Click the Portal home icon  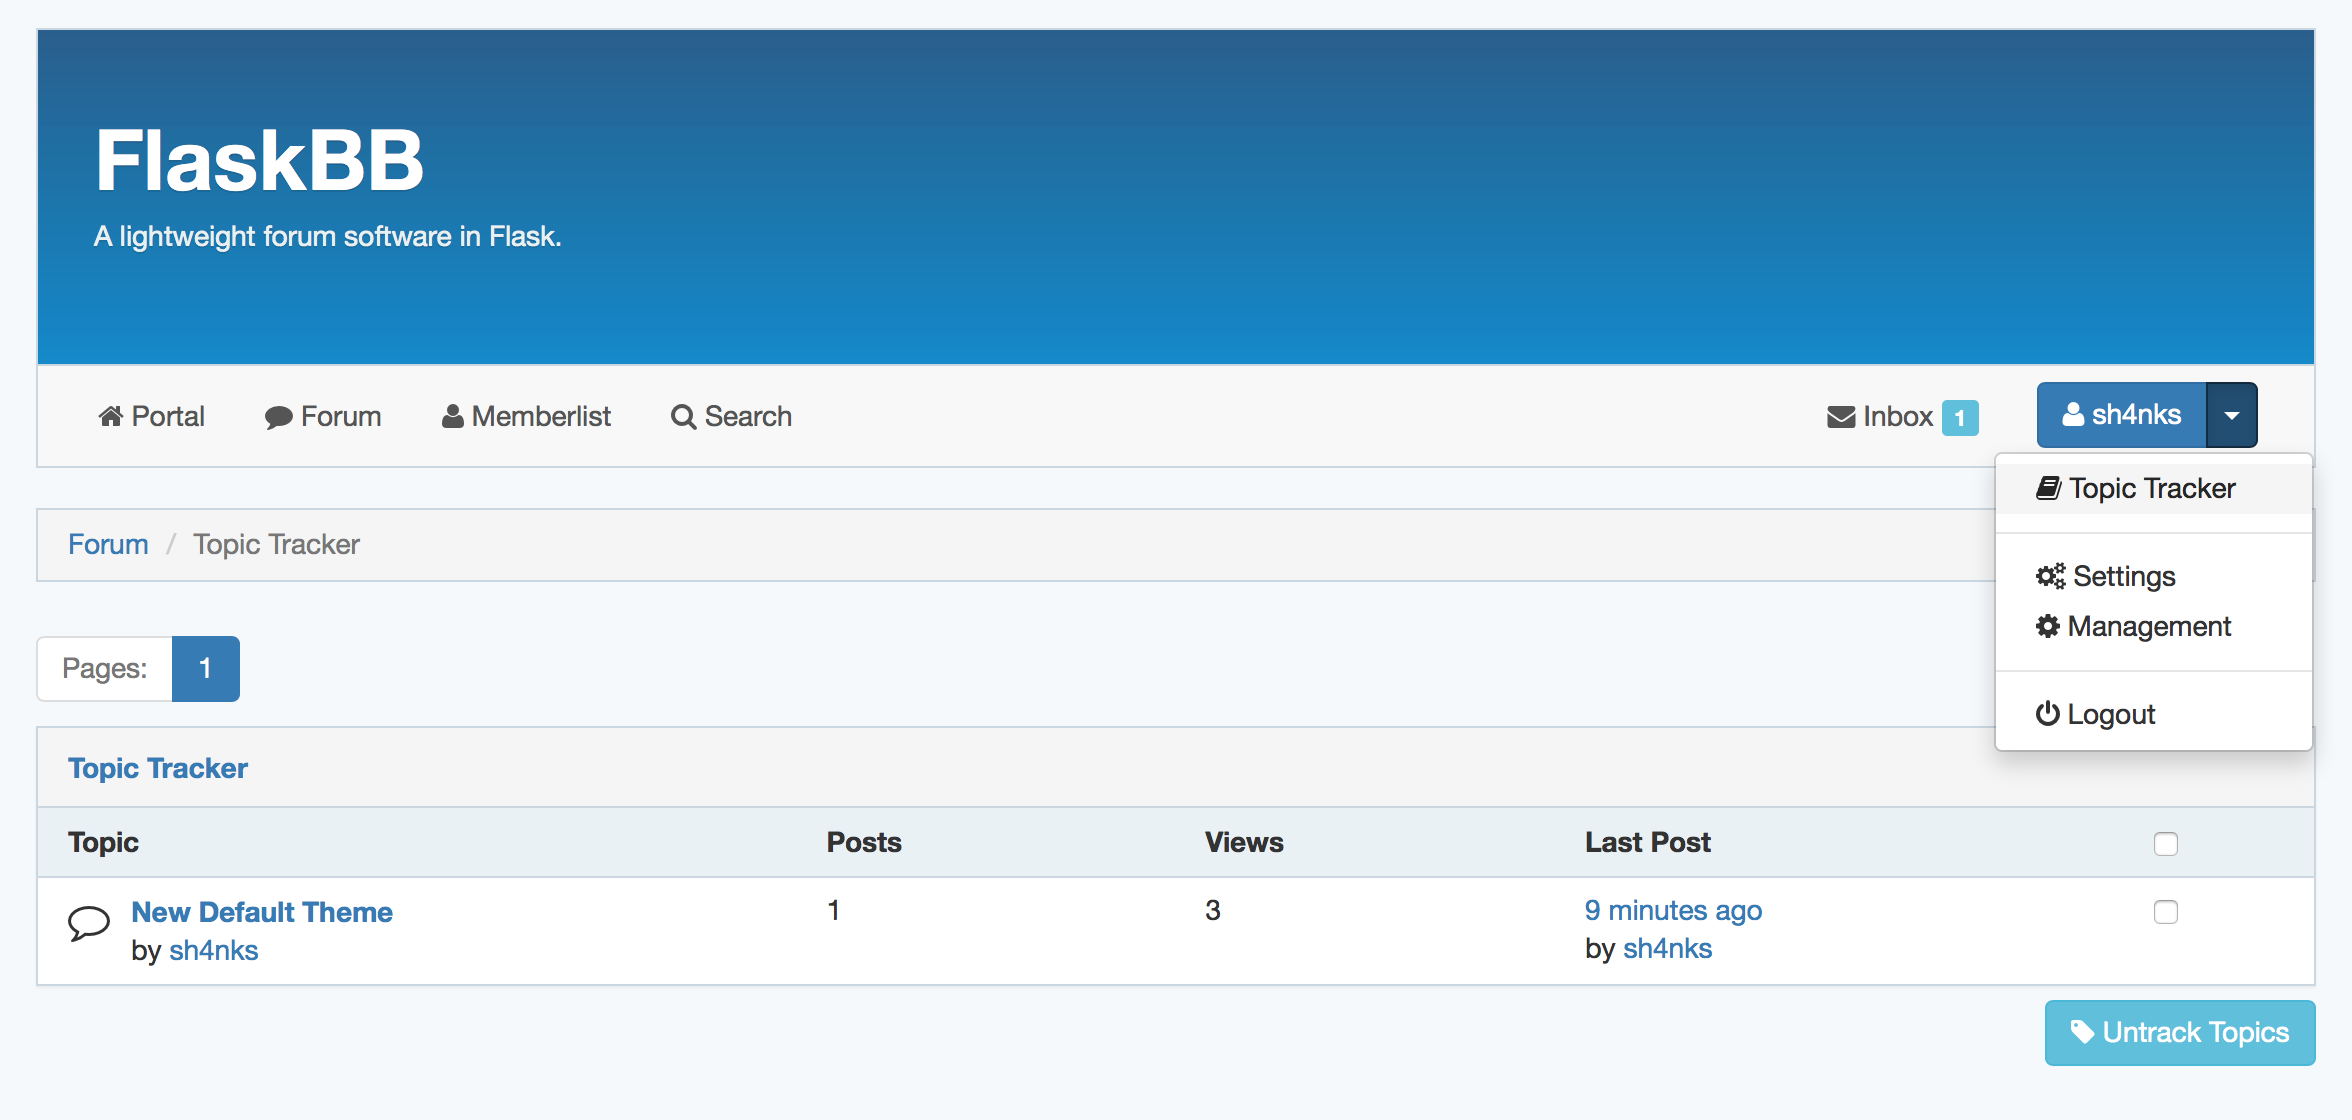[110, 416]
